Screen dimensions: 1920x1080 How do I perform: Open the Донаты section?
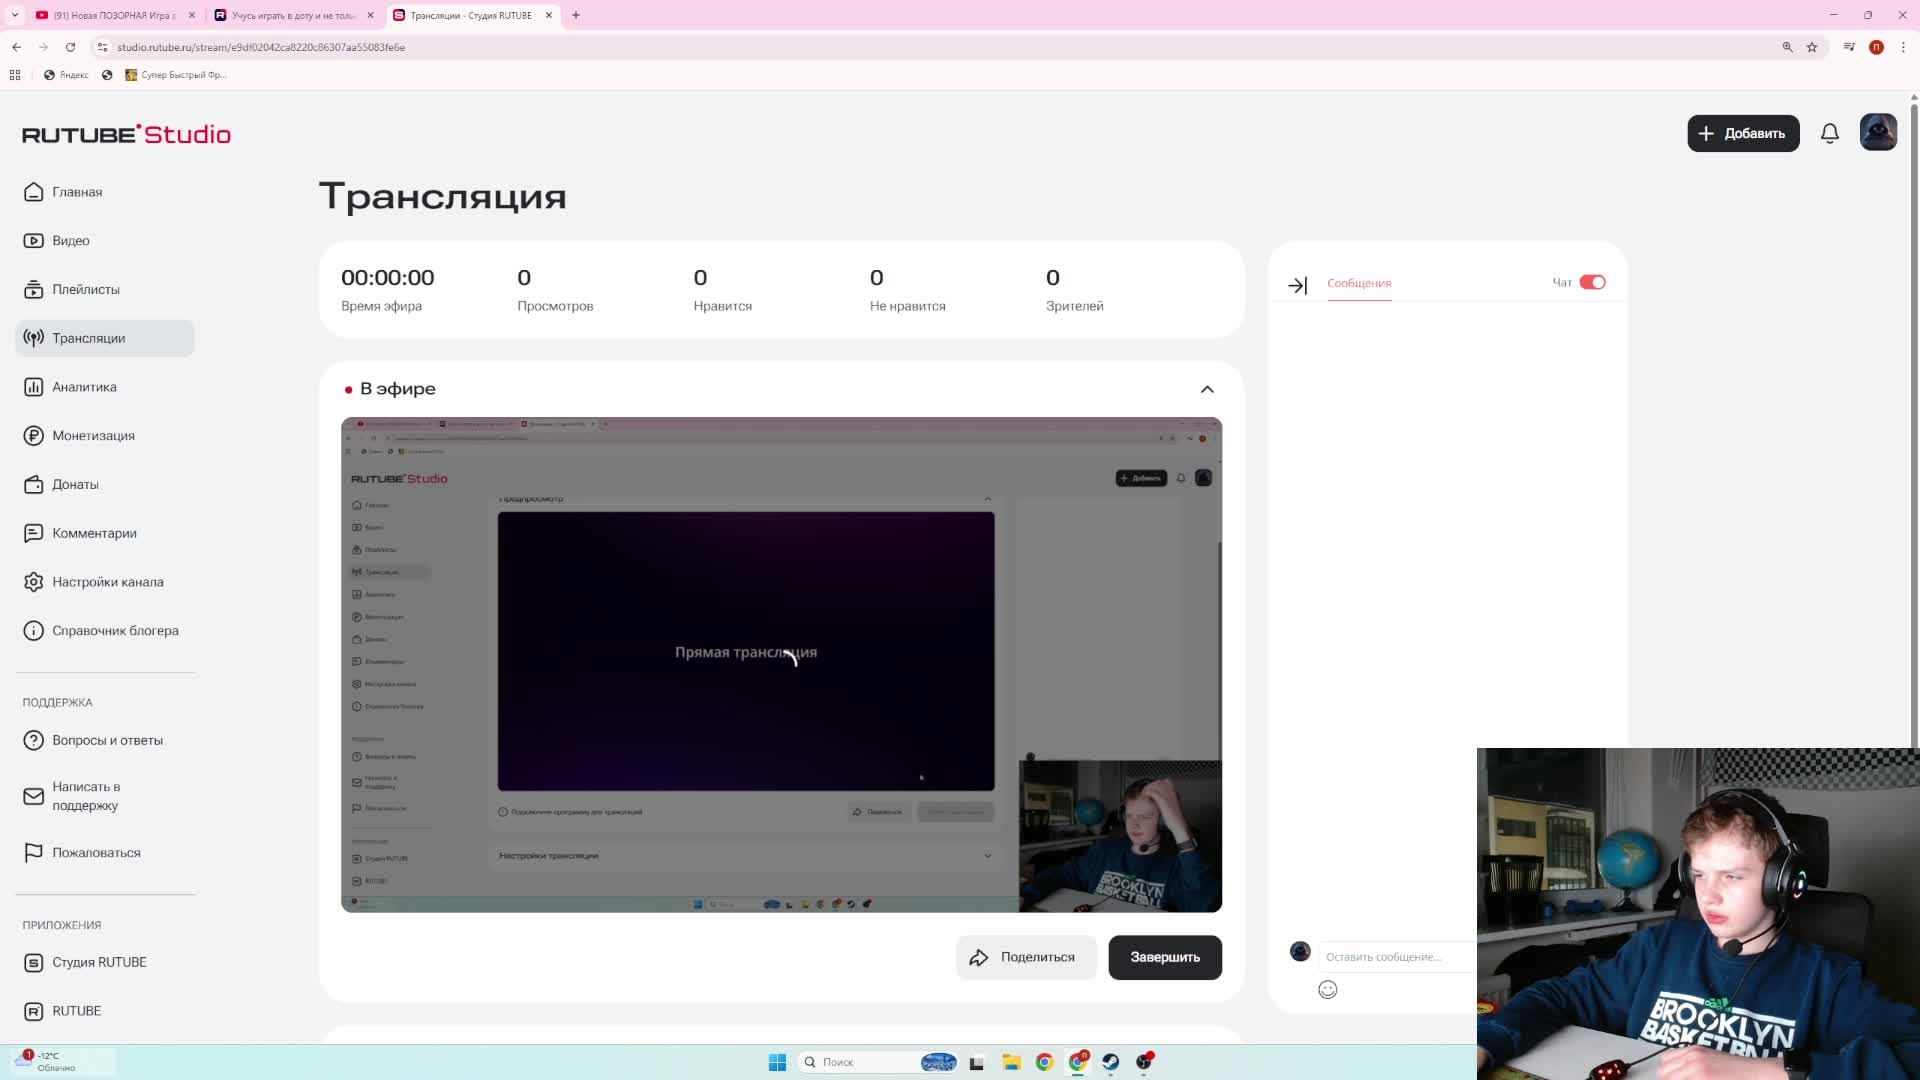click(x=75, y=484)
